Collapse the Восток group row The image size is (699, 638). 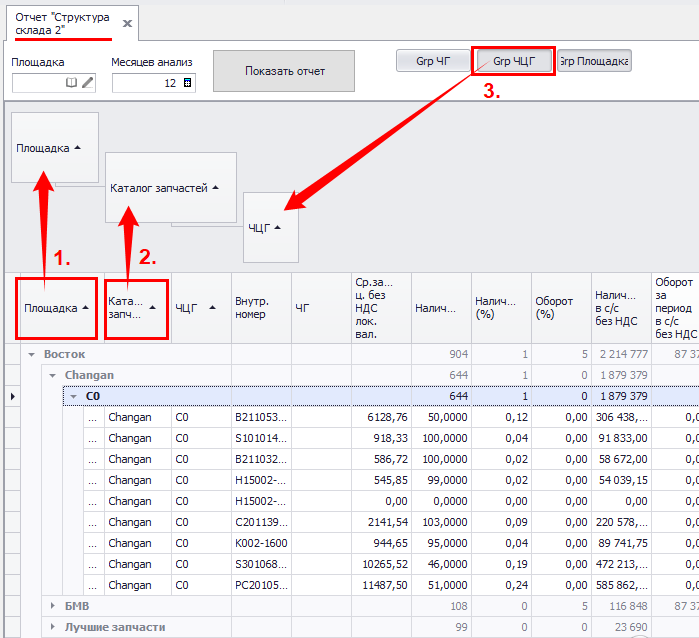coord(31,354)
